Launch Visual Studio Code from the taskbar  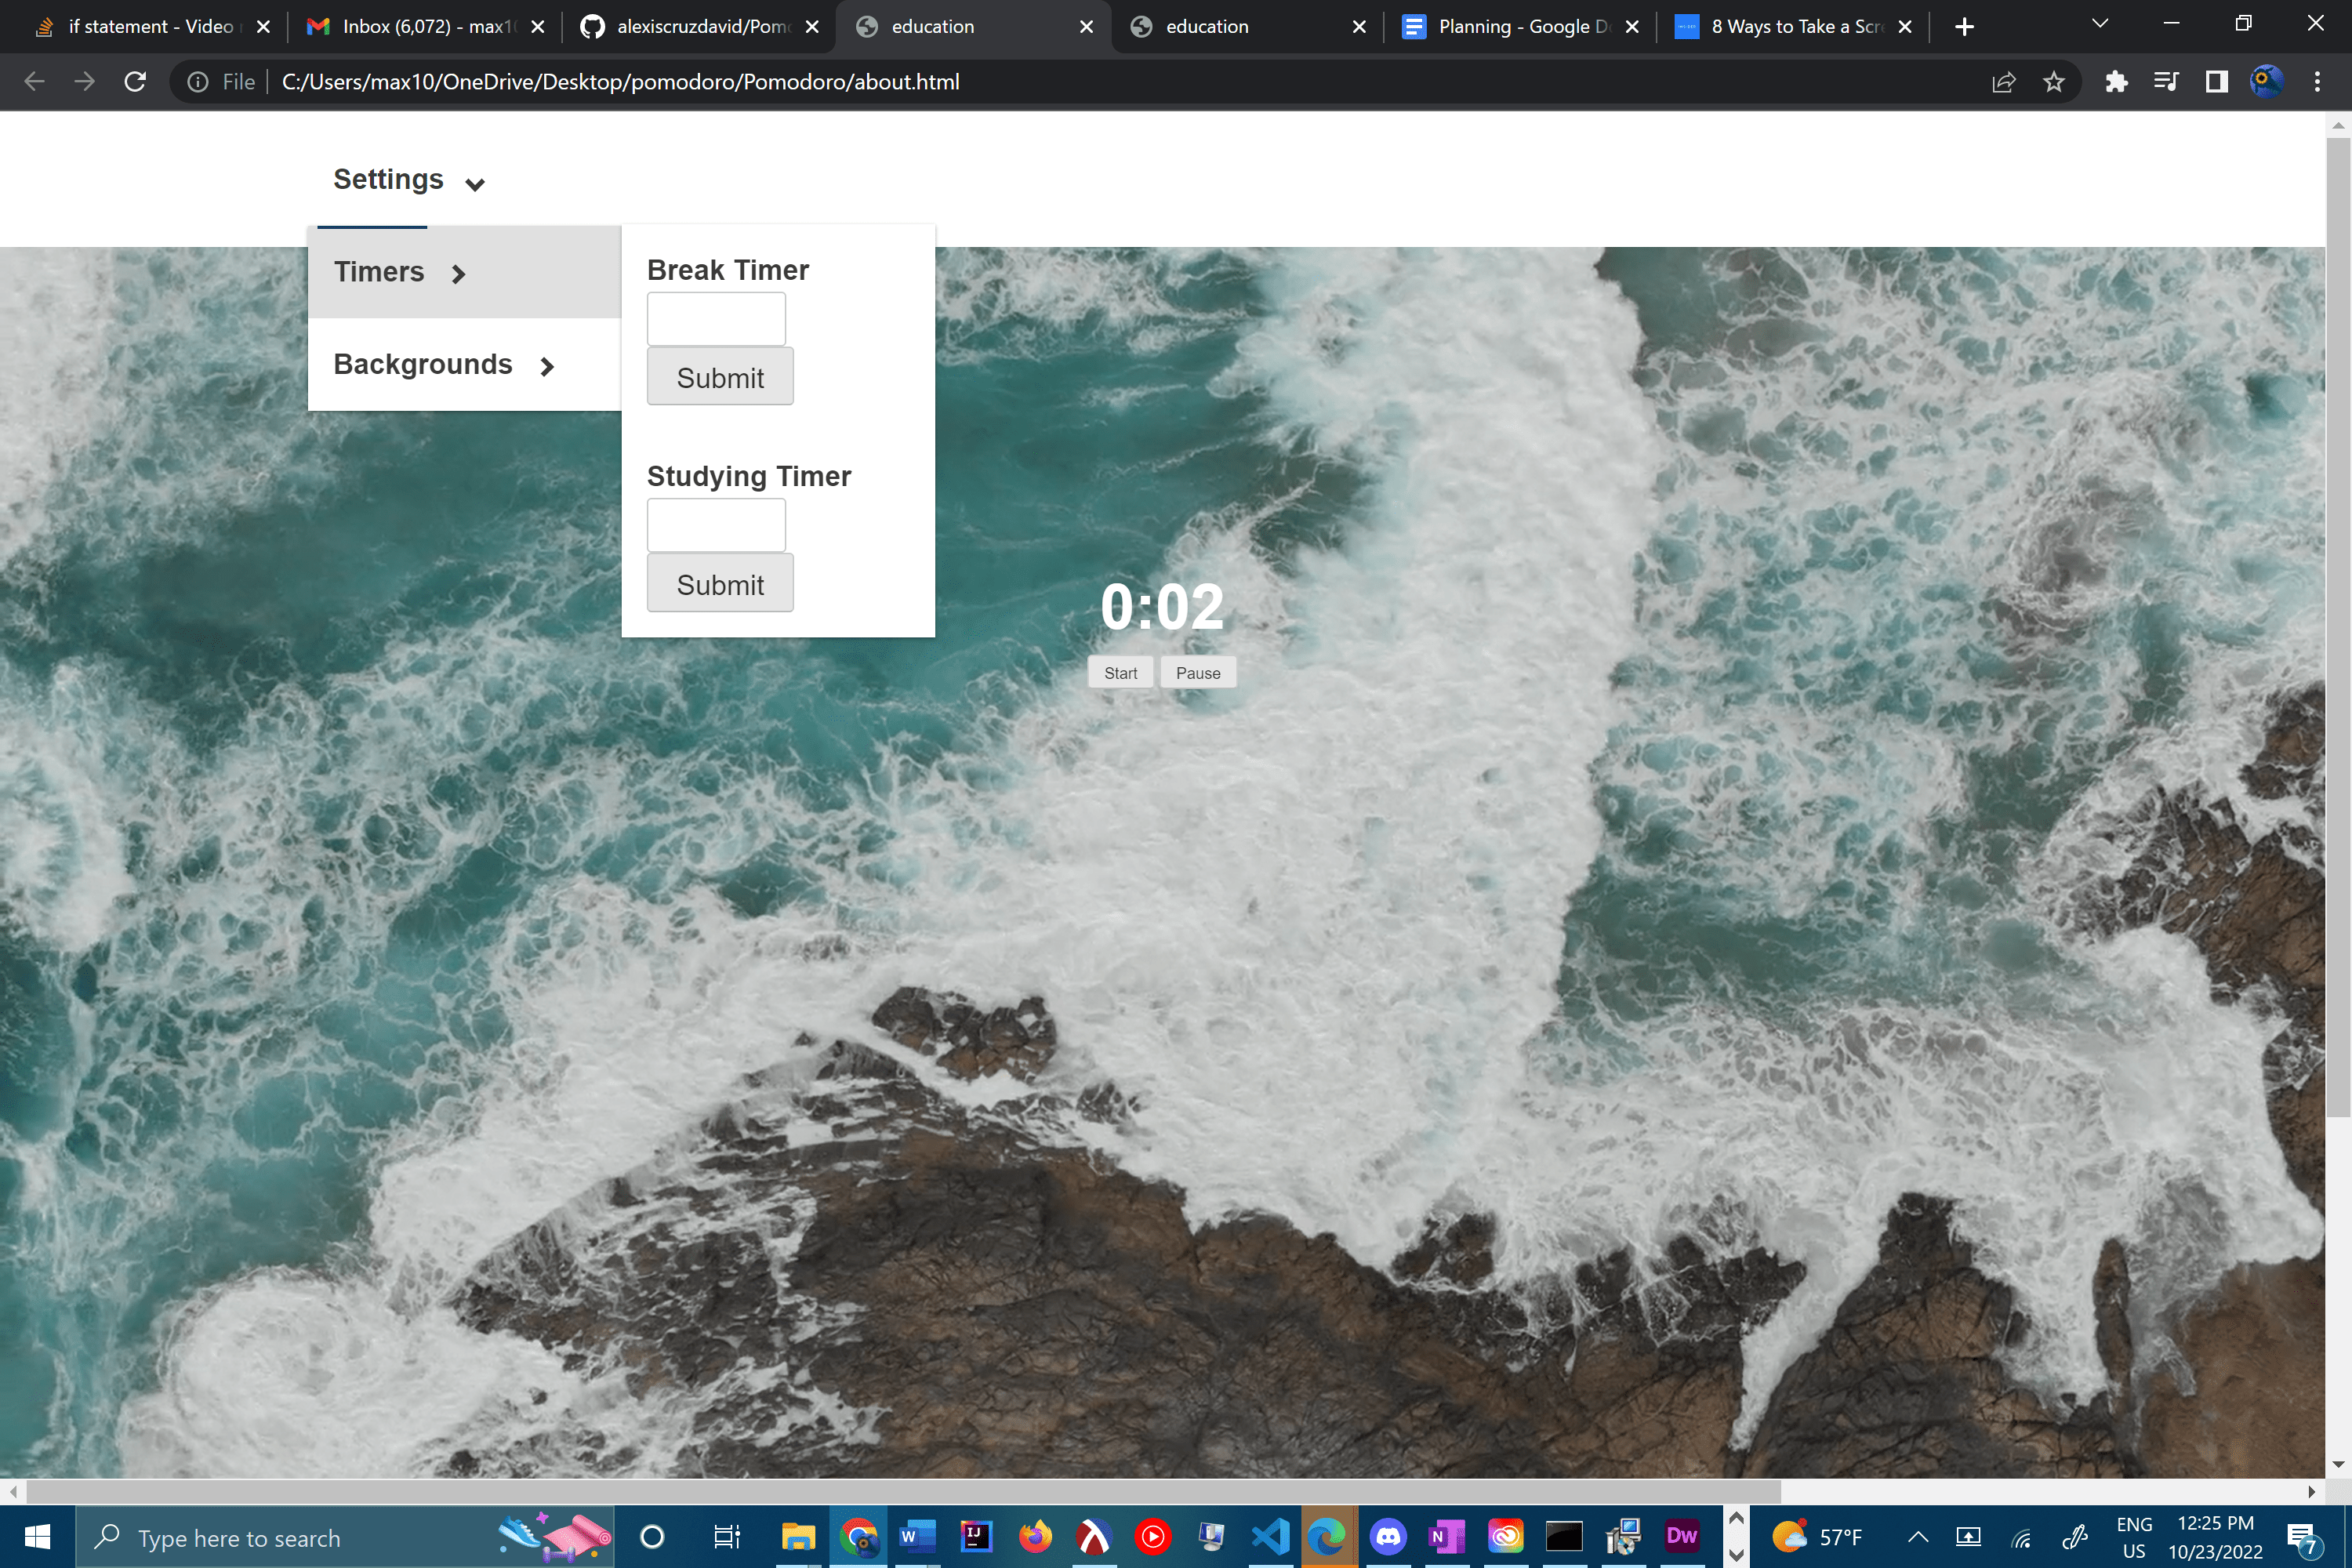point(1270,1536)
